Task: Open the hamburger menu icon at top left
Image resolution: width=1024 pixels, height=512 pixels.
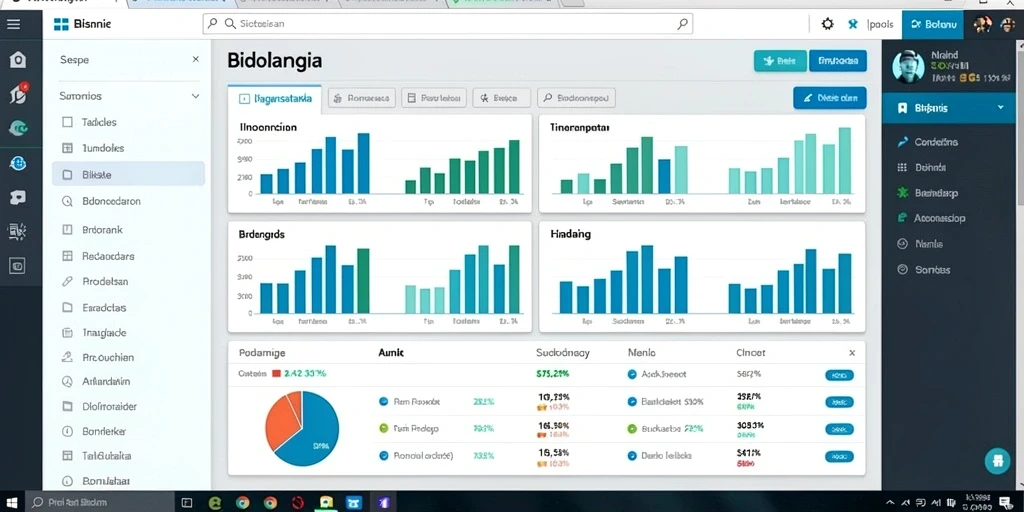Action: [13, 25]
